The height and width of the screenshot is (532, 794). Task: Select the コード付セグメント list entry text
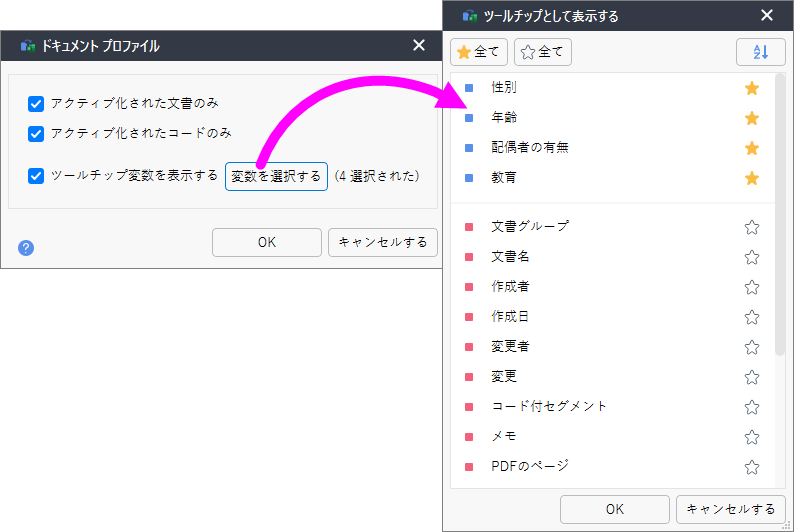(x=549, y=406)
